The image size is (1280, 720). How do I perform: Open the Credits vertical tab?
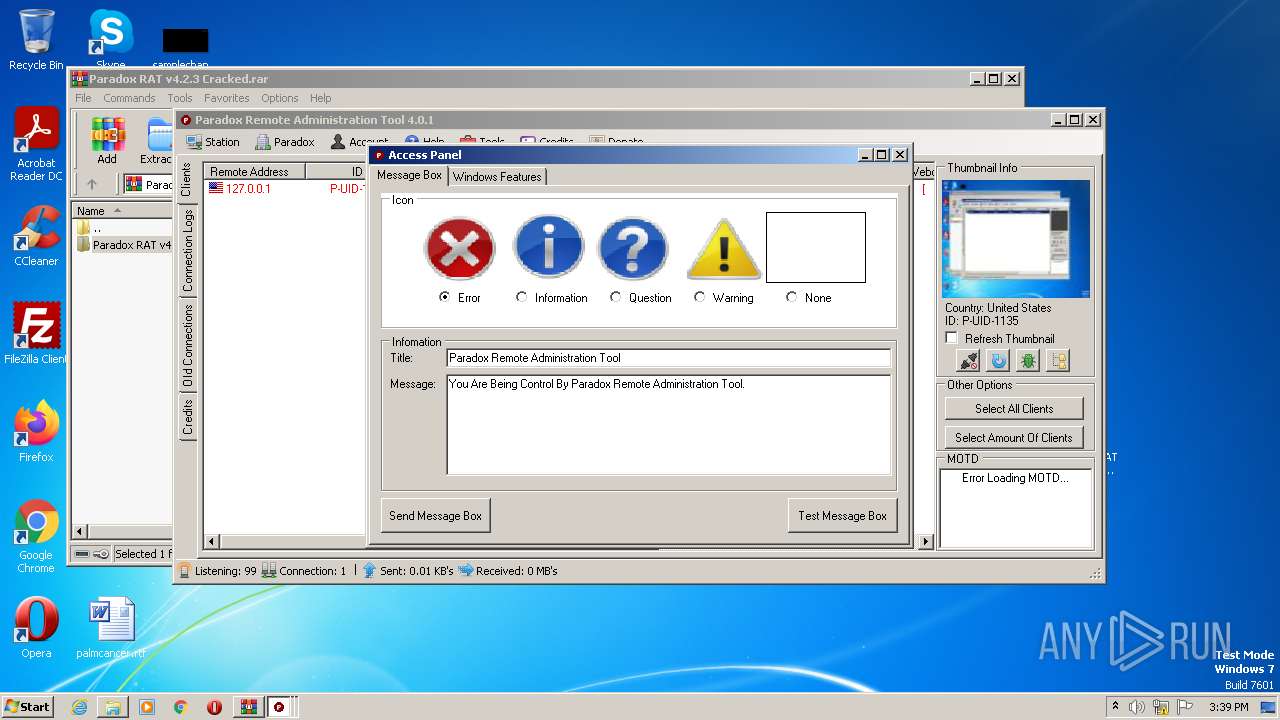tap(187, 416)
